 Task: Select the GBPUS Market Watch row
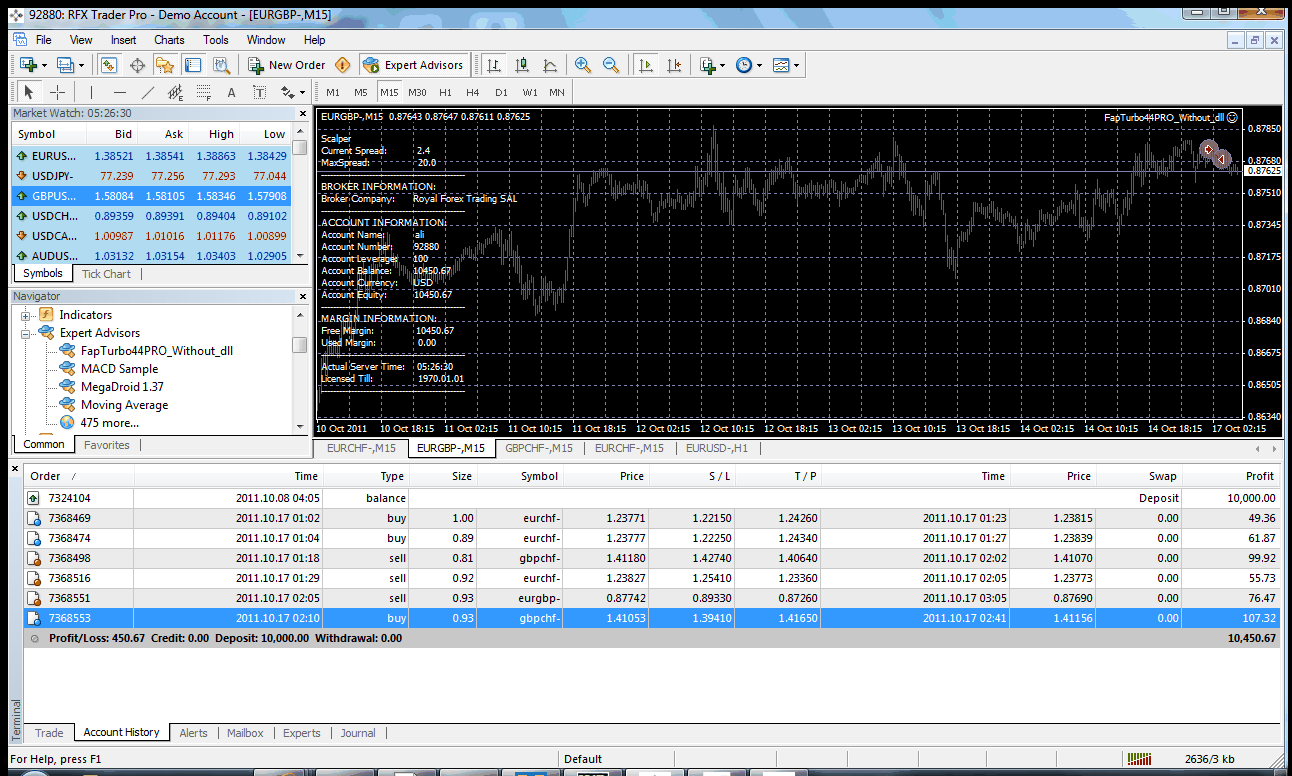151,196
